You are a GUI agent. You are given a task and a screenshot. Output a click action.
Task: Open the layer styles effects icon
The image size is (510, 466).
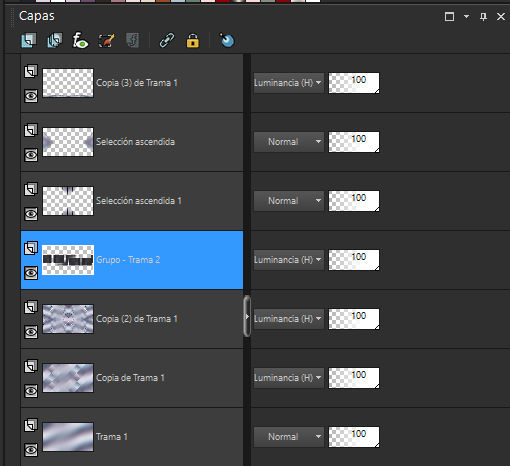click(x=80, y=41)
